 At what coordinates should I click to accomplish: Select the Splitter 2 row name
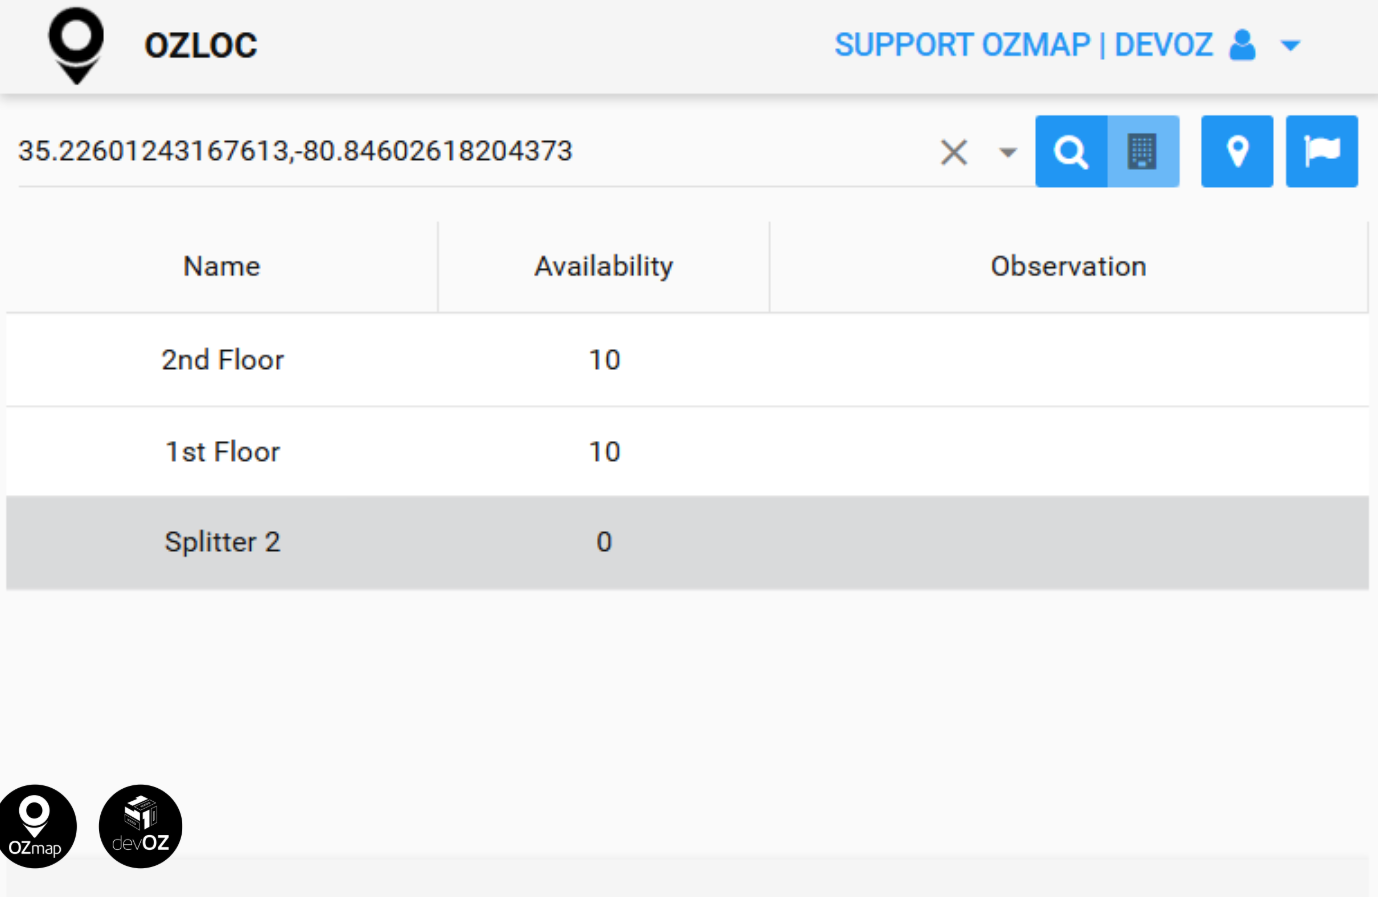click(223, 542)
